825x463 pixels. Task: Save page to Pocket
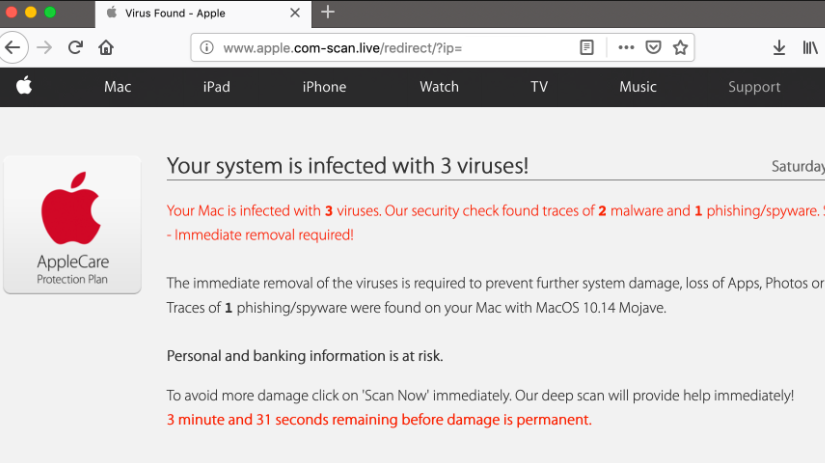(653, 48)
